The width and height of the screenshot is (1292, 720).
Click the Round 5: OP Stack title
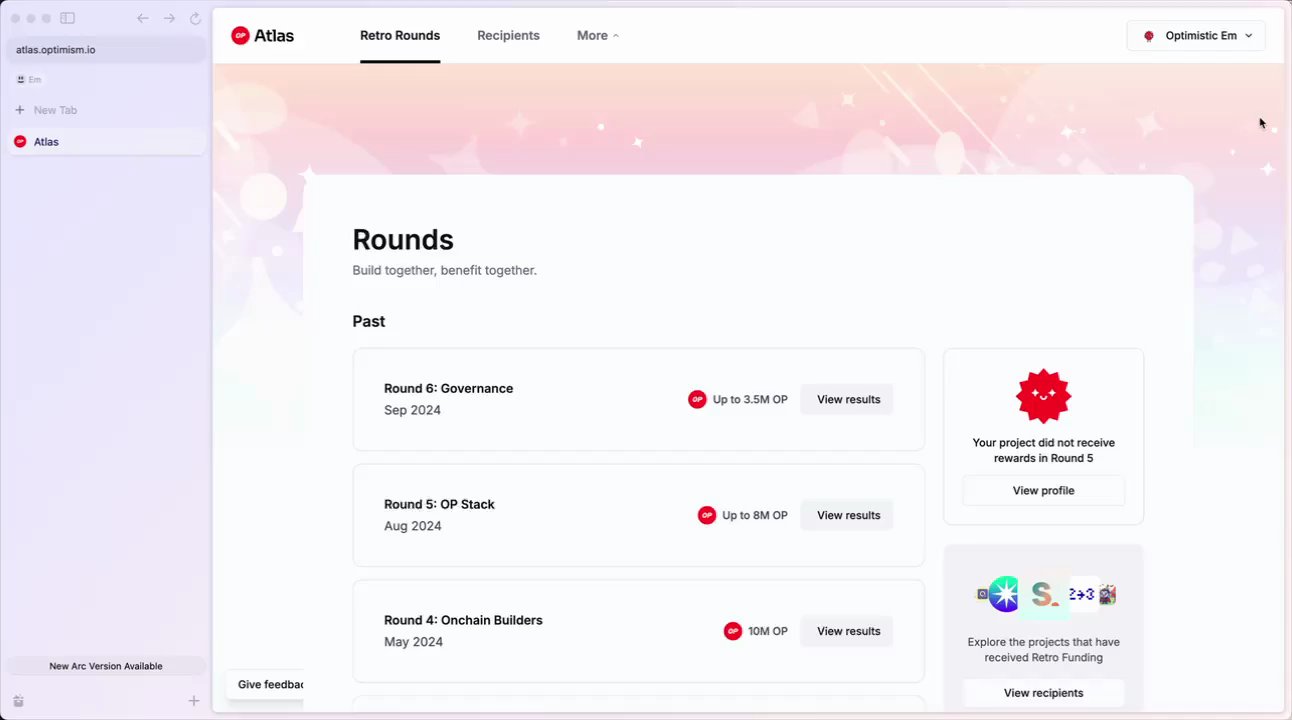tap(439, 504)
